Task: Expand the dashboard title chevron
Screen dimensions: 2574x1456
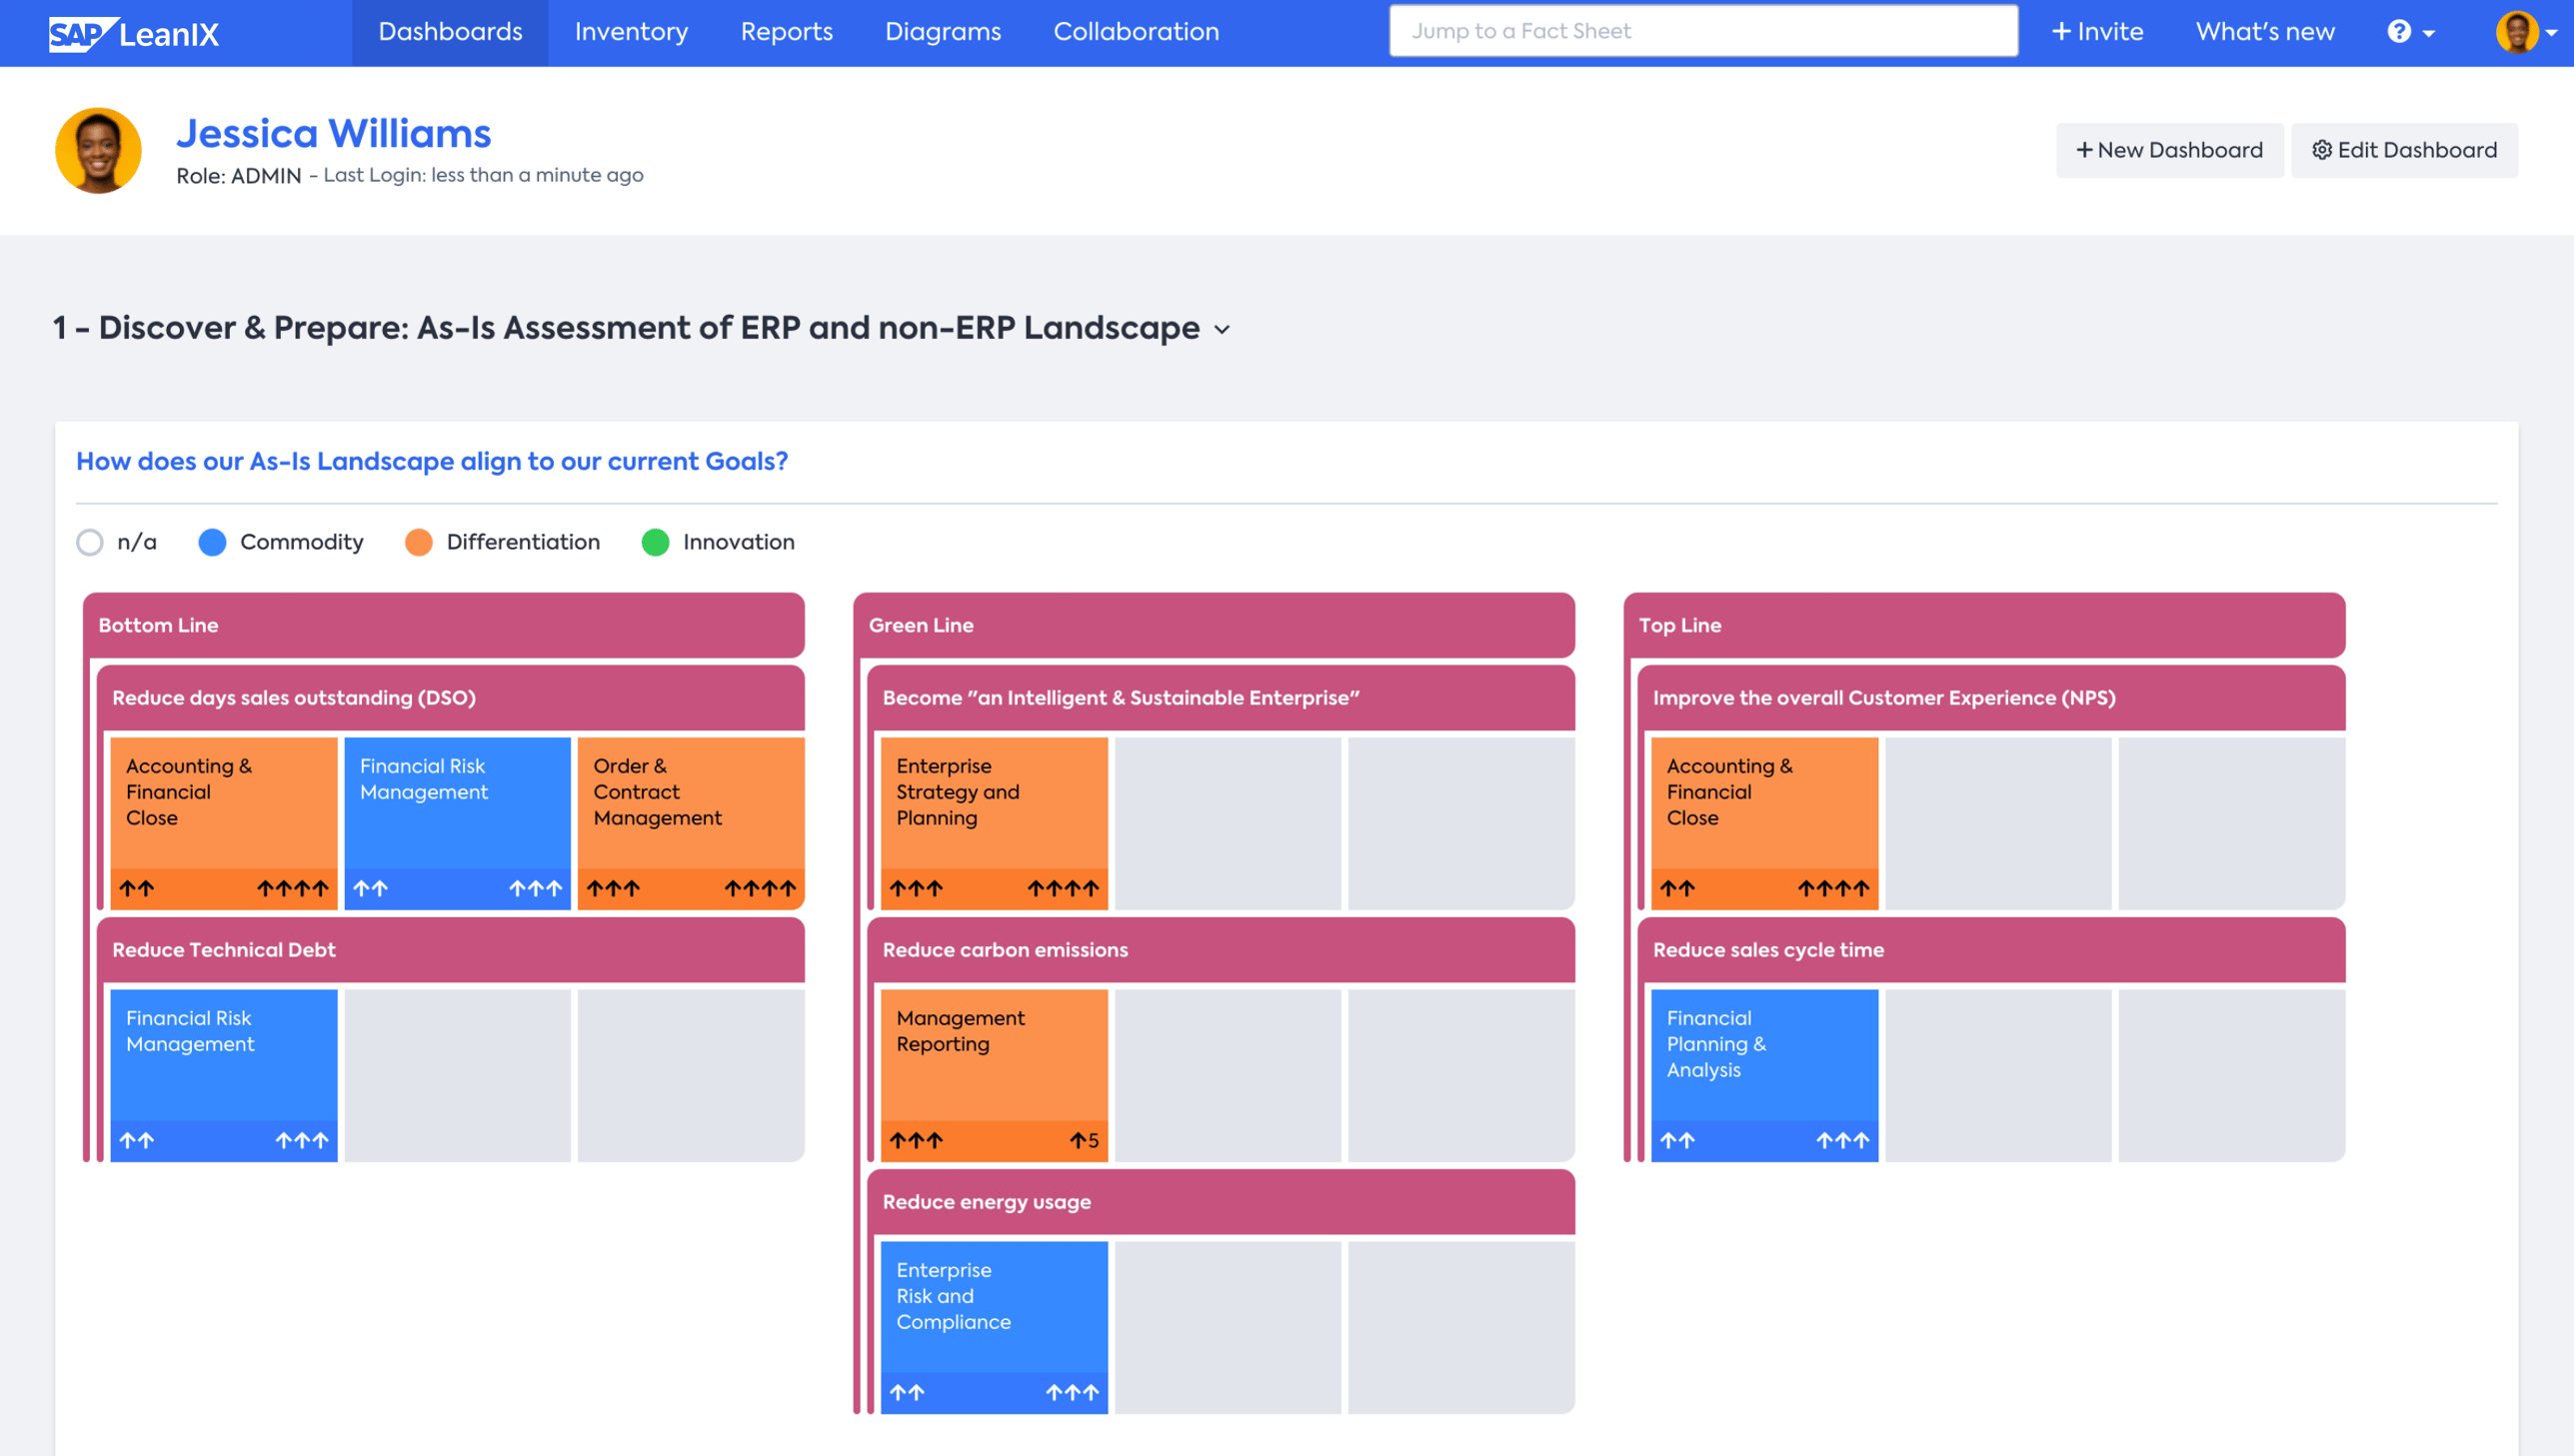Action: (1222, 330)
